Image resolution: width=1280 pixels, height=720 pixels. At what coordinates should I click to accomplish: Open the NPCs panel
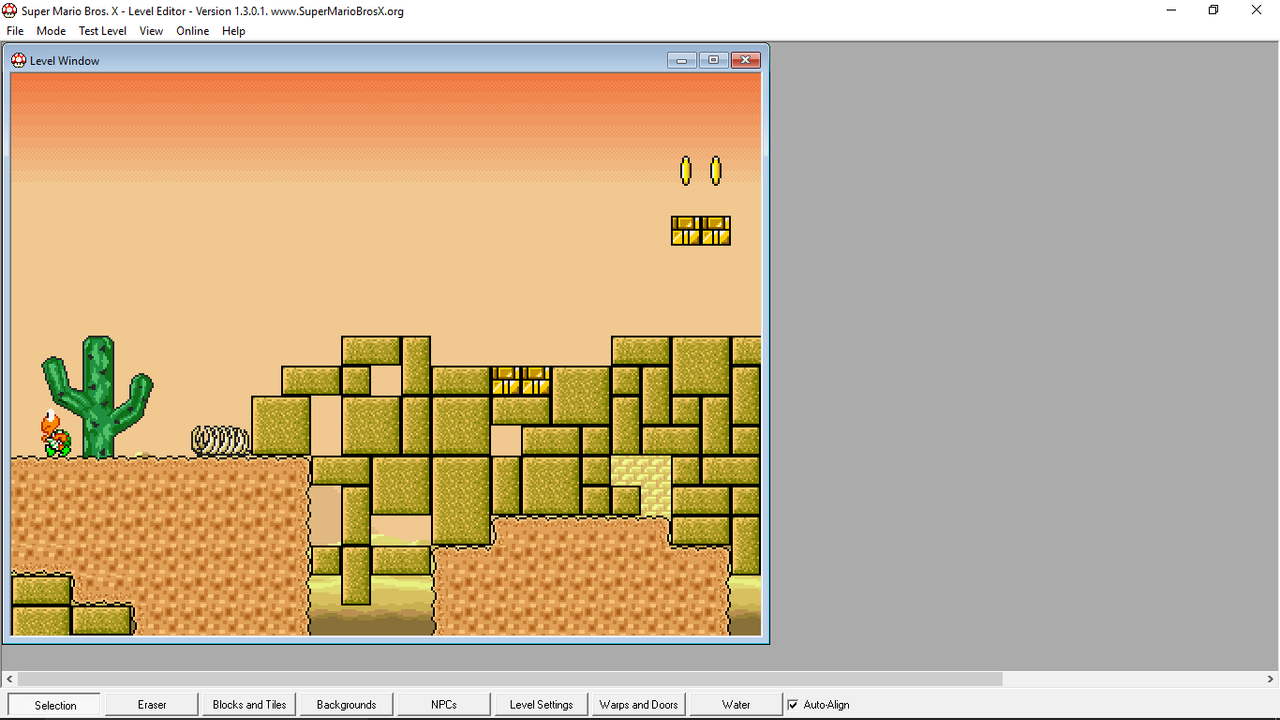coord(442,704)
